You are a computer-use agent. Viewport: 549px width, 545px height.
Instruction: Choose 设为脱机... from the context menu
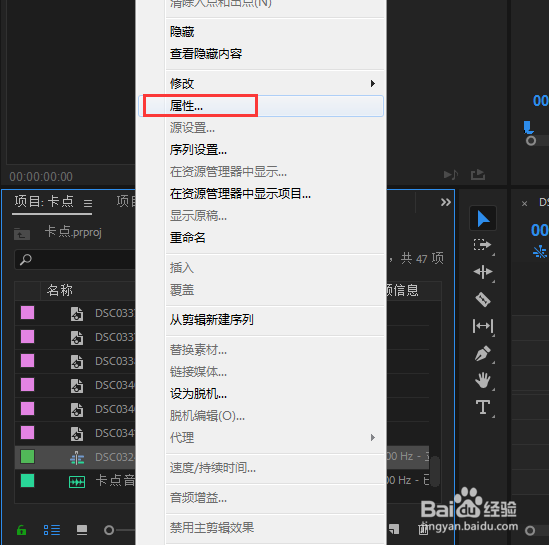point(261,394)
